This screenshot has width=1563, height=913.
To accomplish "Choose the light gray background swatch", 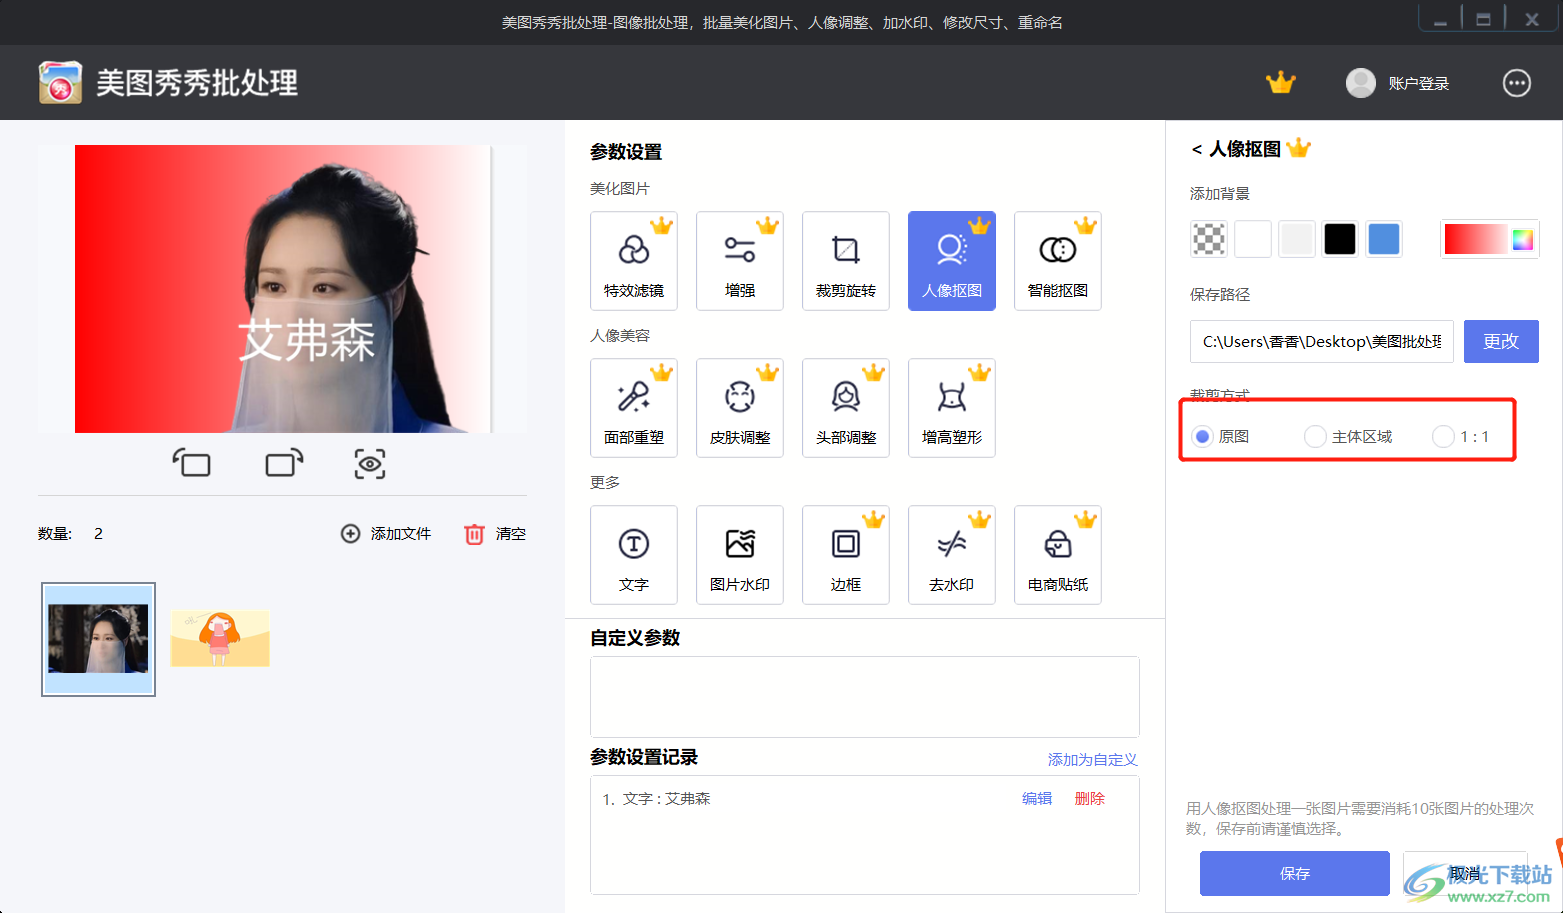I will coord(1297,239).
